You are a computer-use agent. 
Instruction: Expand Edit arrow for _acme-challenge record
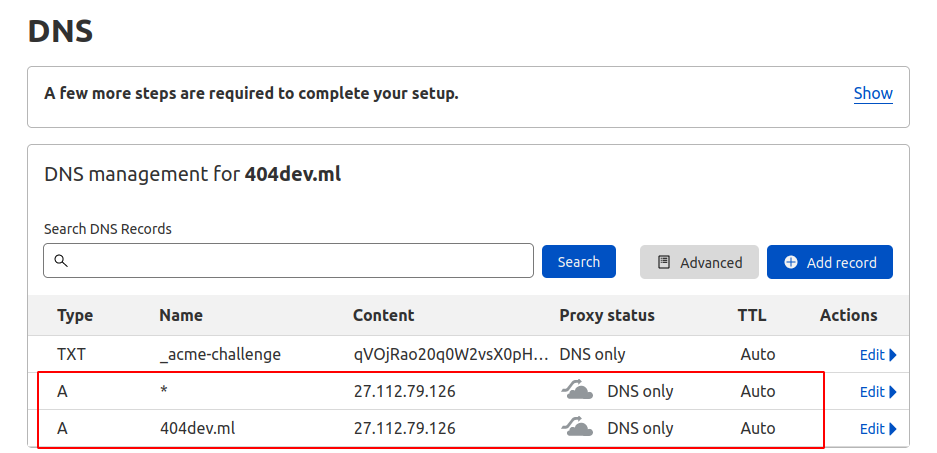coord(893,355)
